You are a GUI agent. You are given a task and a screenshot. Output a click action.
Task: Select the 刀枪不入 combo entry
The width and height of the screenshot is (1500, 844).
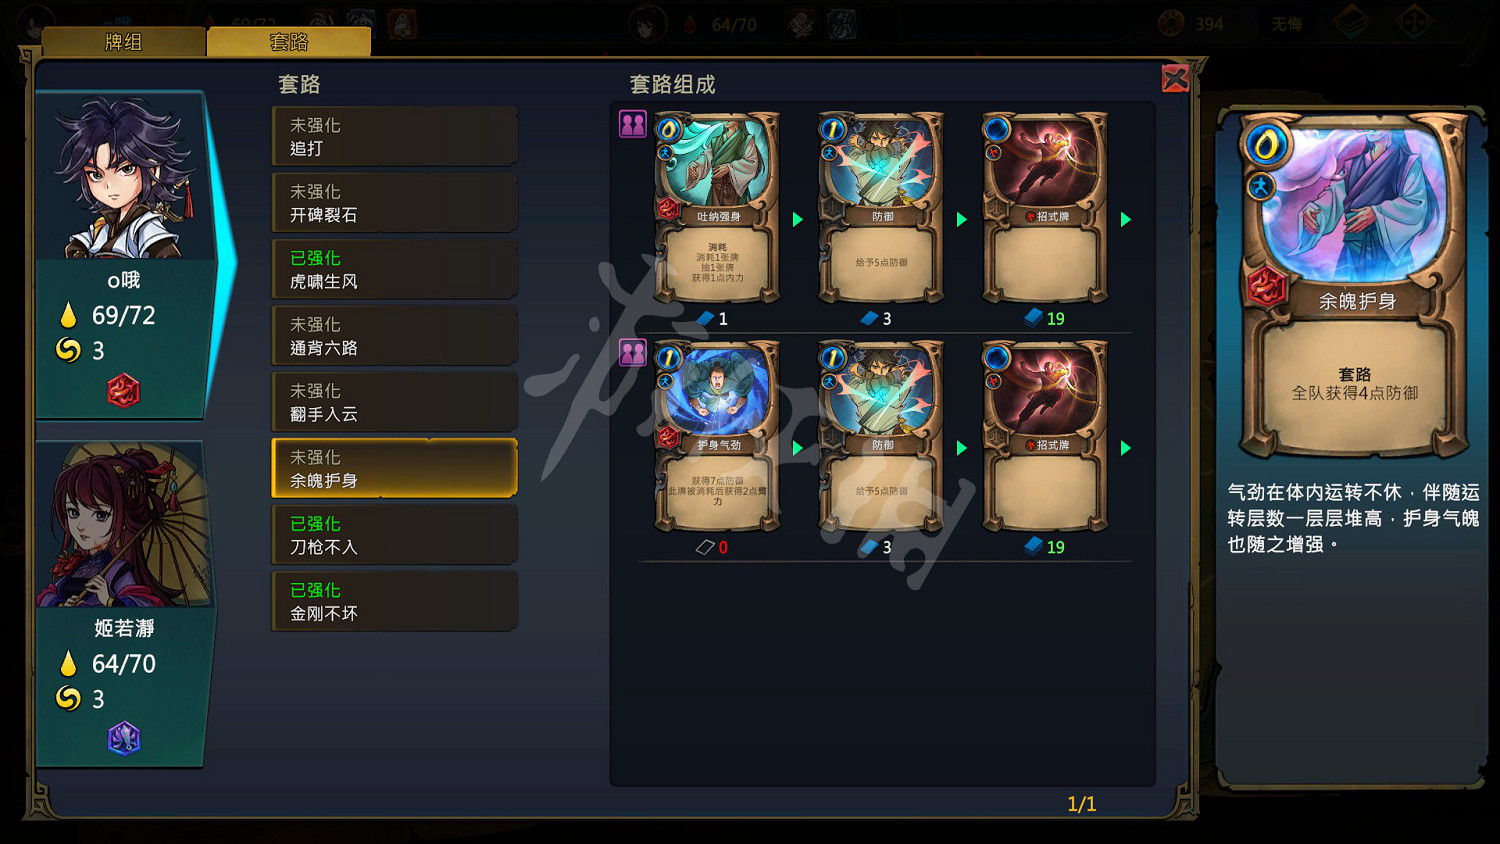pos(395,535)
